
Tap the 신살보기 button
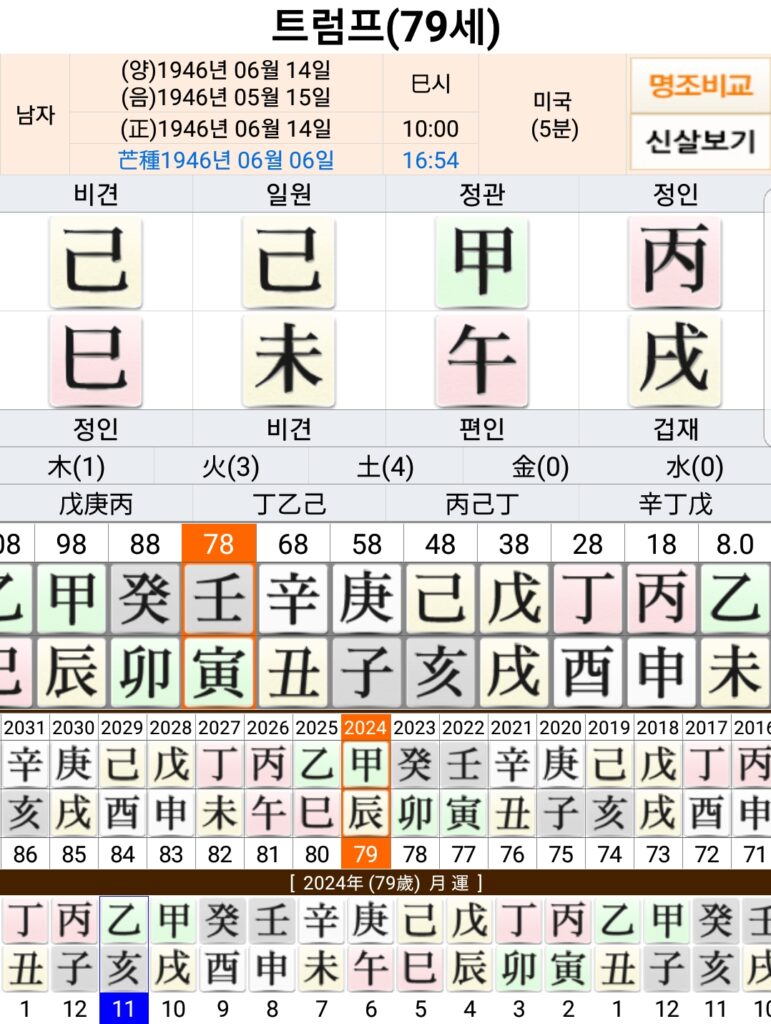(x=700, y=141)
